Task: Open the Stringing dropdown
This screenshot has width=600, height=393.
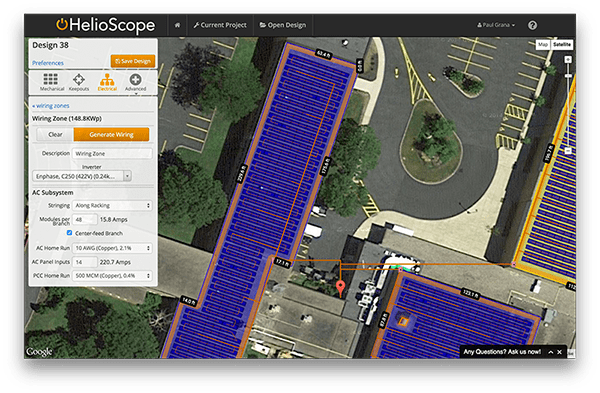Action: [112, 205]
